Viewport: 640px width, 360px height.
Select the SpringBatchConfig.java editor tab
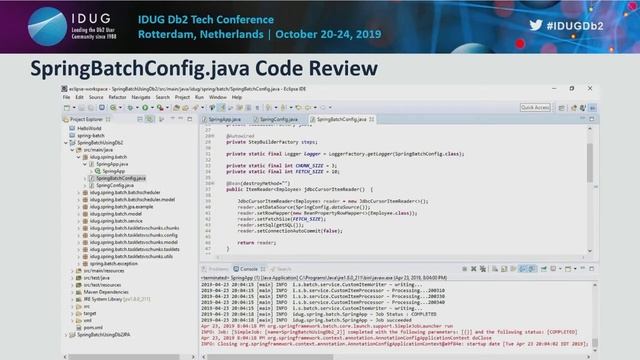point(342,119)
